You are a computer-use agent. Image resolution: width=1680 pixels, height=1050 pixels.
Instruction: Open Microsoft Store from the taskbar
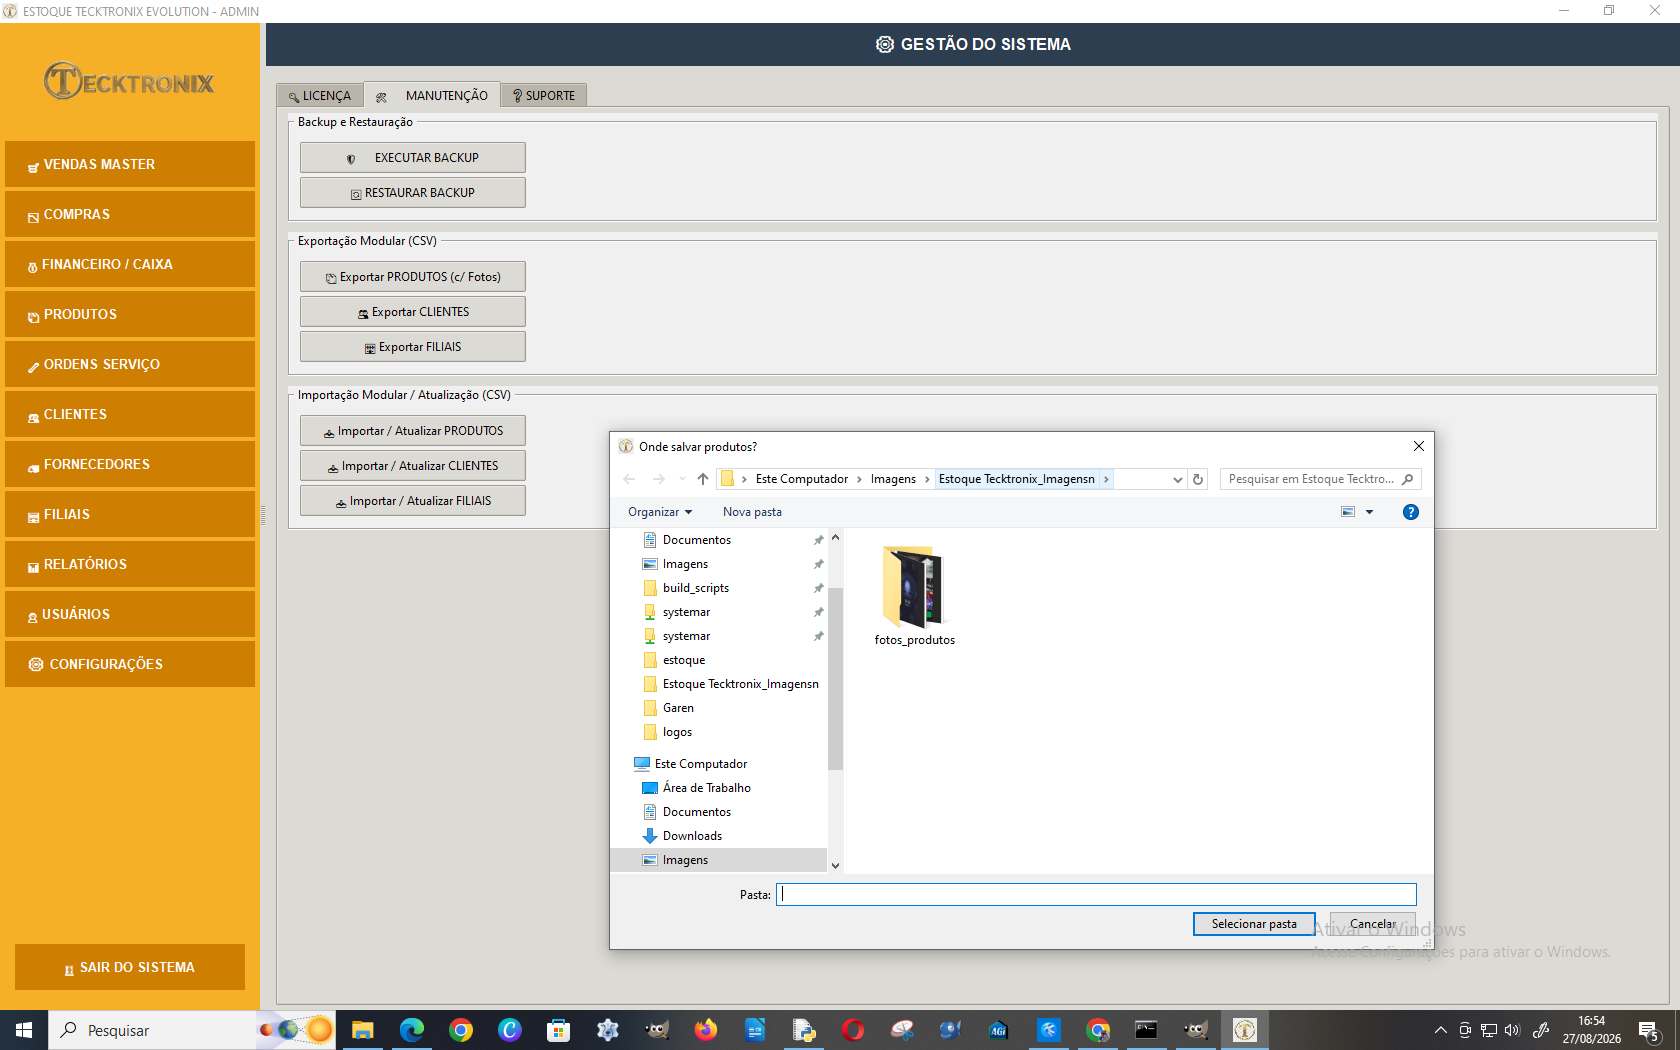pyautogui.click(x=558, y=1030)
